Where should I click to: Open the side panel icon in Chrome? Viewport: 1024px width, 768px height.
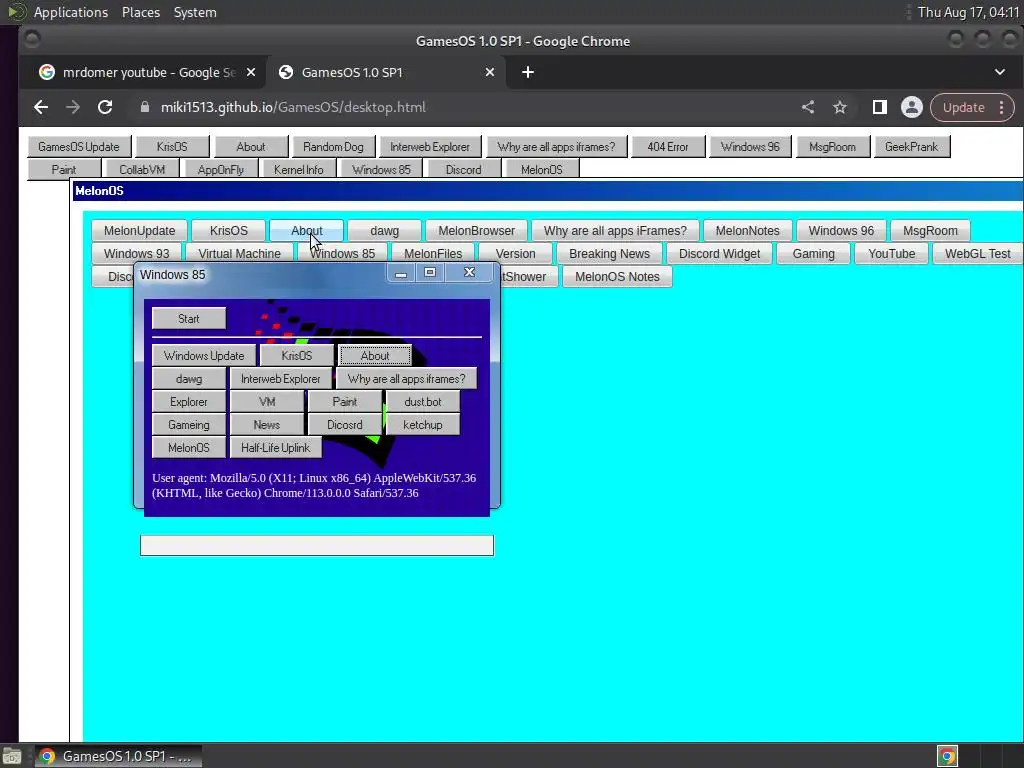pos(880,107)
